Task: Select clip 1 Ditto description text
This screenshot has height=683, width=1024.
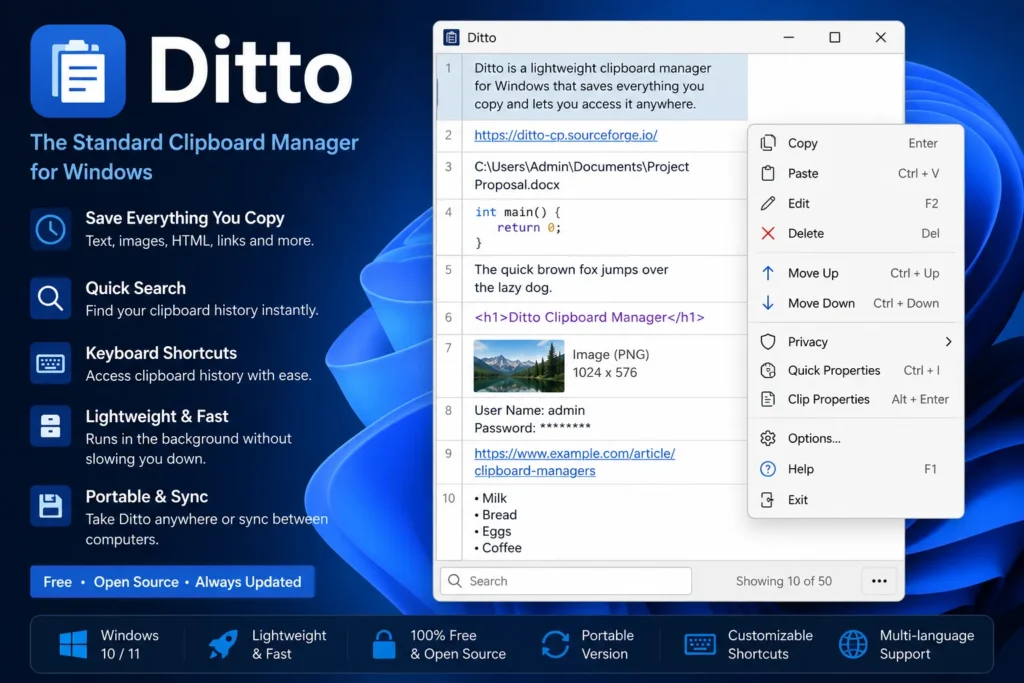Action: (592, 86)
